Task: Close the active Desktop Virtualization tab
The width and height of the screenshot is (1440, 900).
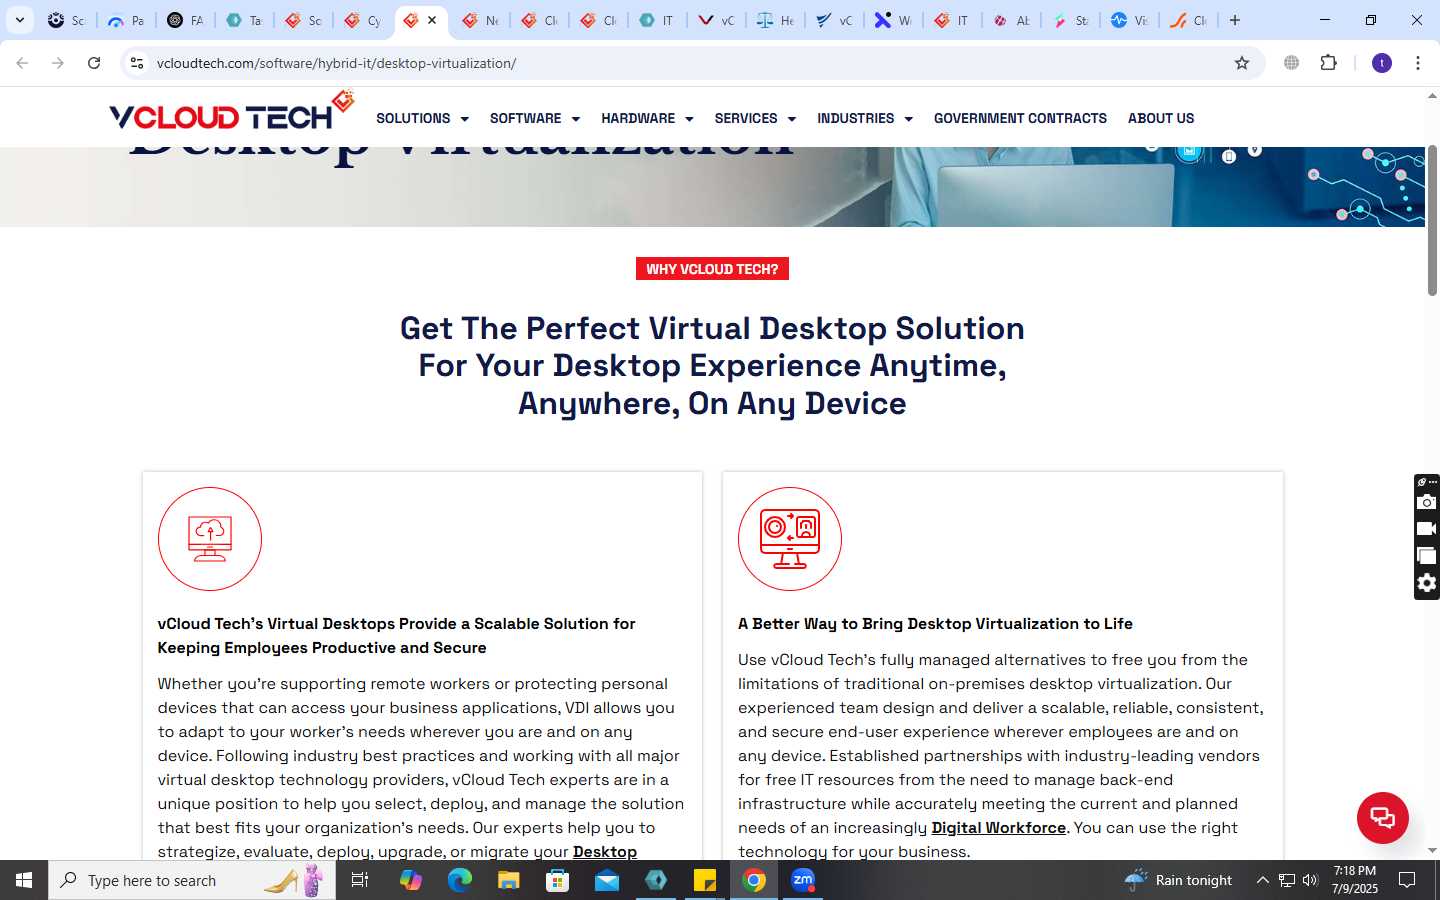Action: pos(432,20)
